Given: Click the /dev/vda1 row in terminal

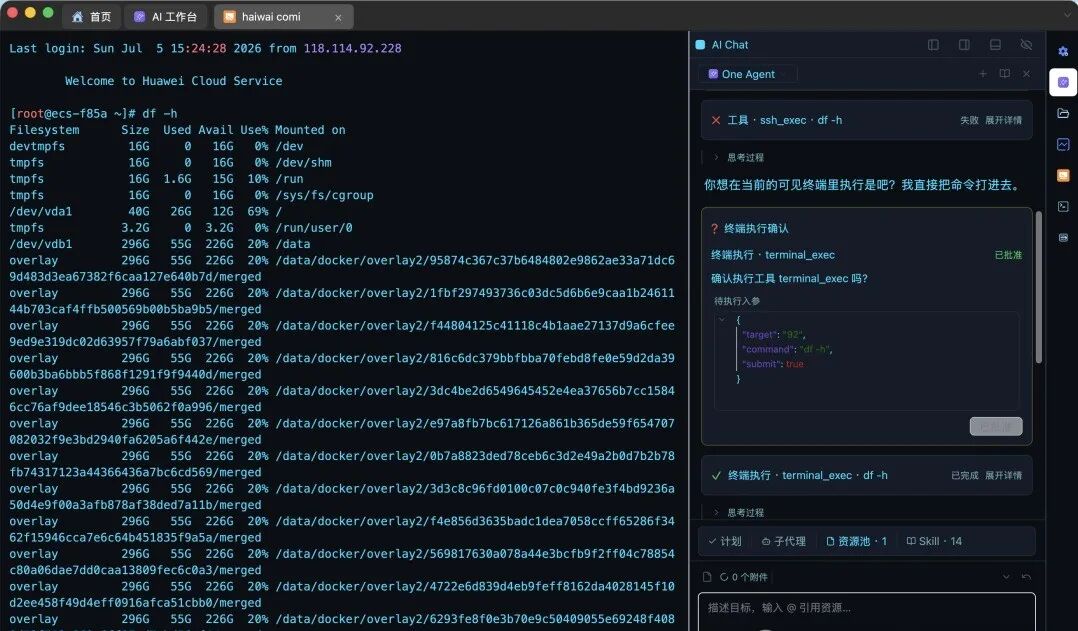Looking at the screenshot, I should click(x=146, y=212).
